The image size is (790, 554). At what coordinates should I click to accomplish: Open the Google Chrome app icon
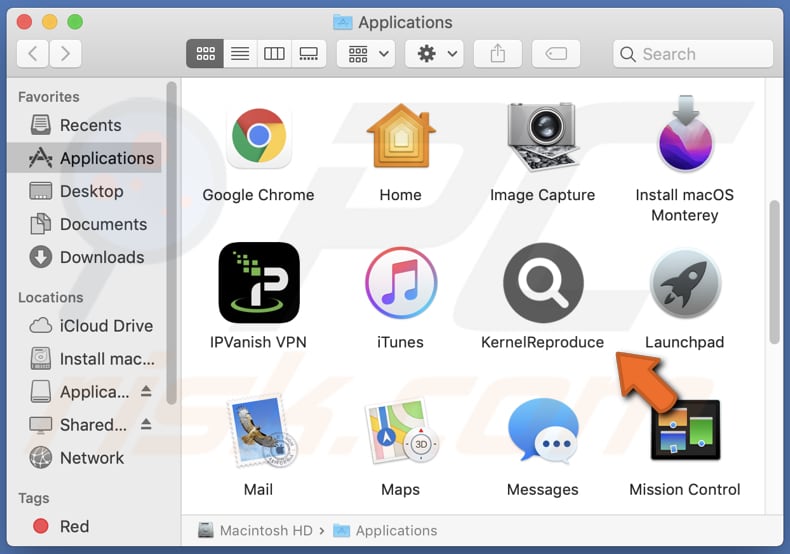point(259,137)
